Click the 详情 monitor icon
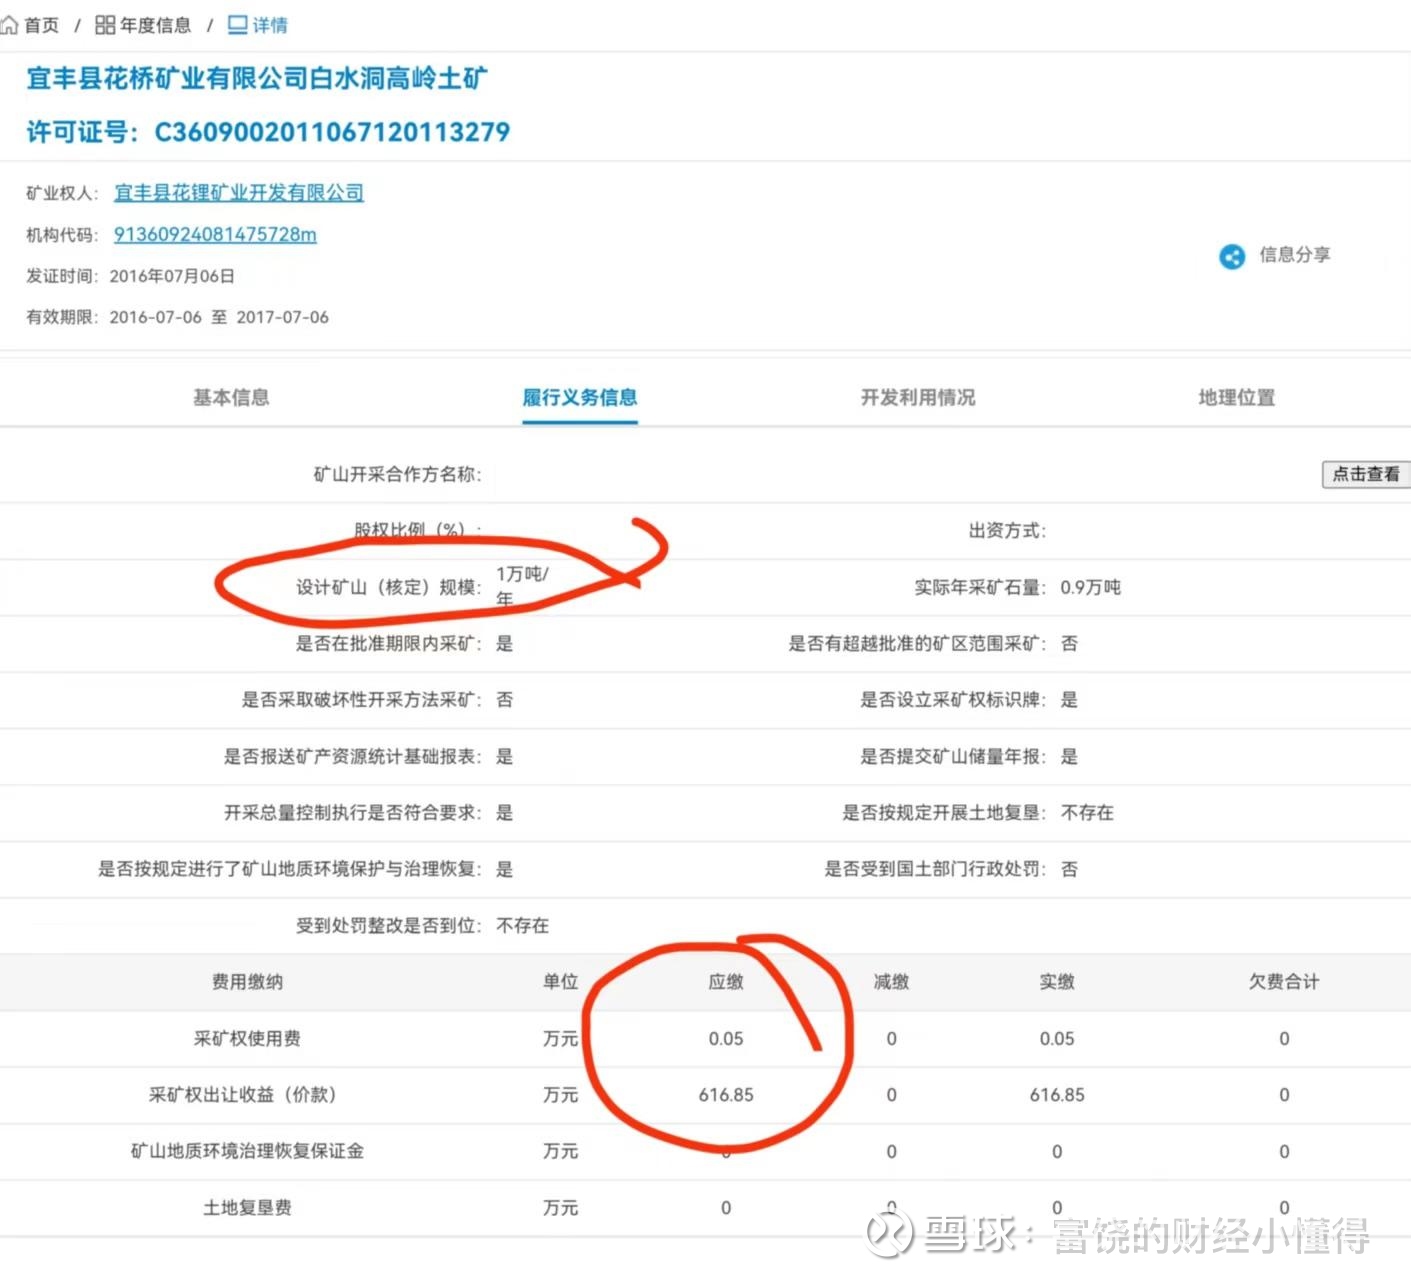The image size is (1411, 1279). pos(237,25)
